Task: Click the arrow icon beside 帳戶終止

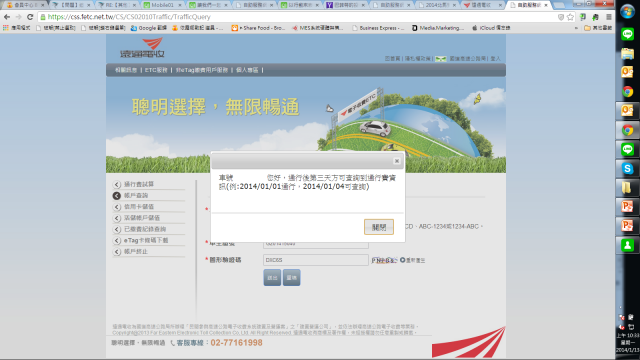Action: tap(117, 252)
